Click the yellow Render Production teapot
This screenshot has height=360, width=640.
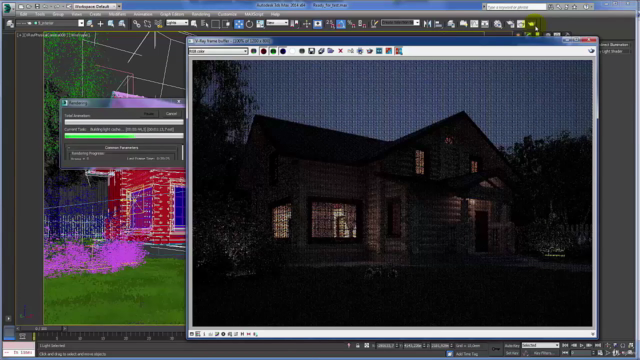point(531,24)
